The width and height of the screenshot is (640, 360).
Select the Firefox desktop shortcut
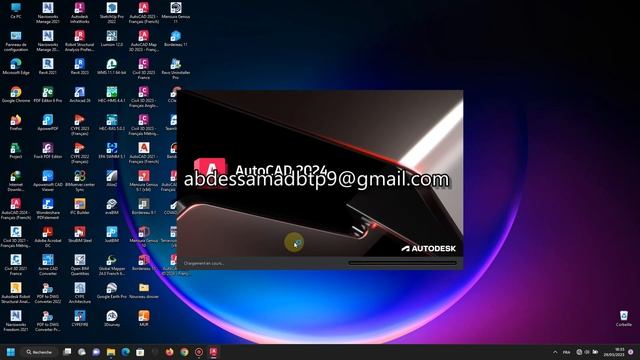[16, 122]
